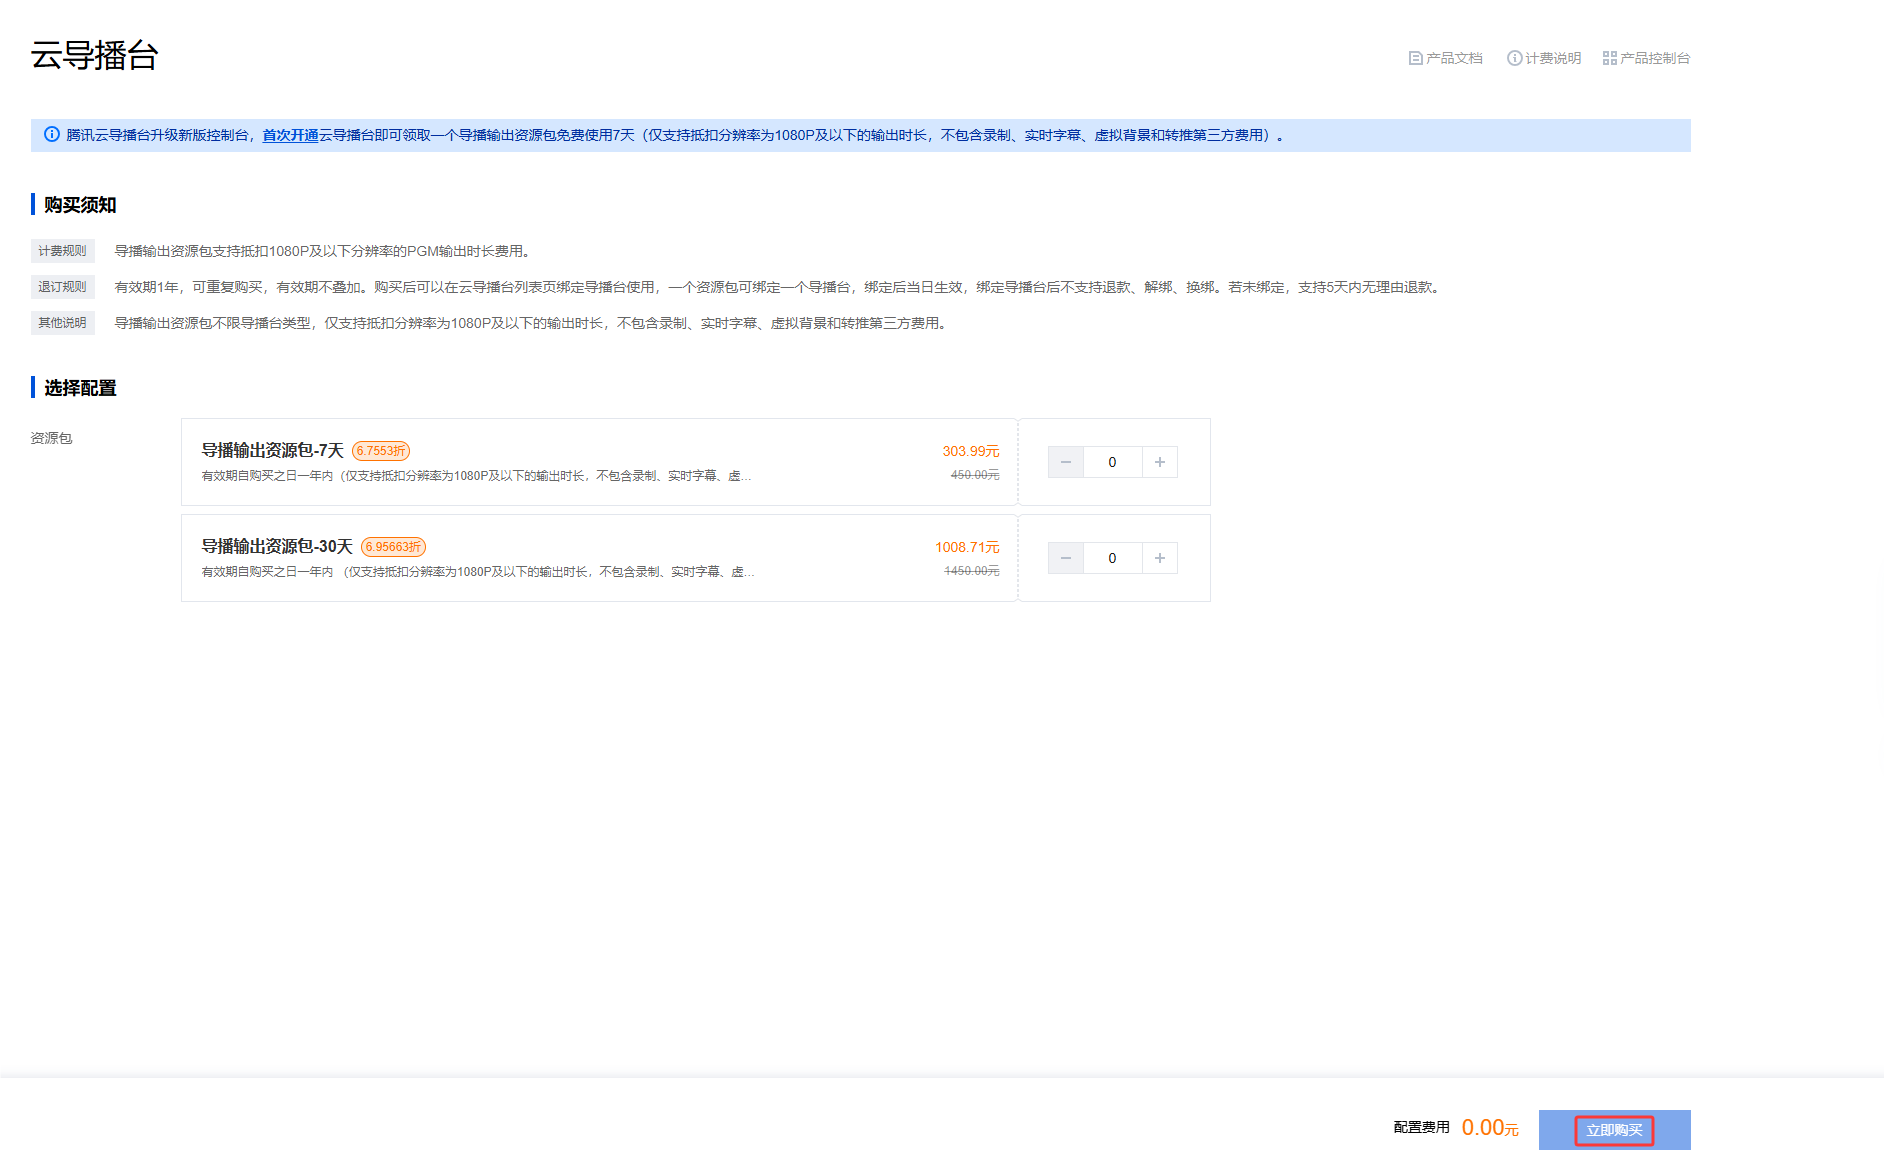The height and width of the screenshot is (1165, 1884).
Task: Click the 产品控制台 grid icon
Action: click(x=1609, y=58)
